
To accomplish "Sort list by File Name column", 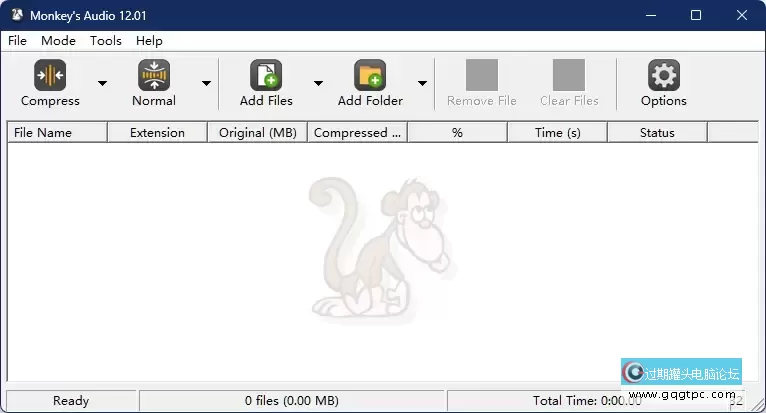I will coord(57,132).
